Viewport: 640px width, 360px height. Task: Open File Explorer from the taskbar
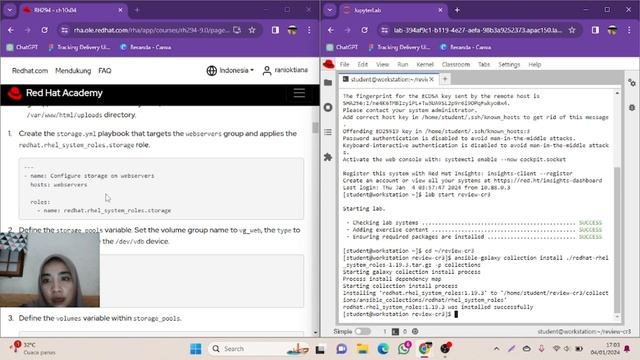tap(362, 349)
